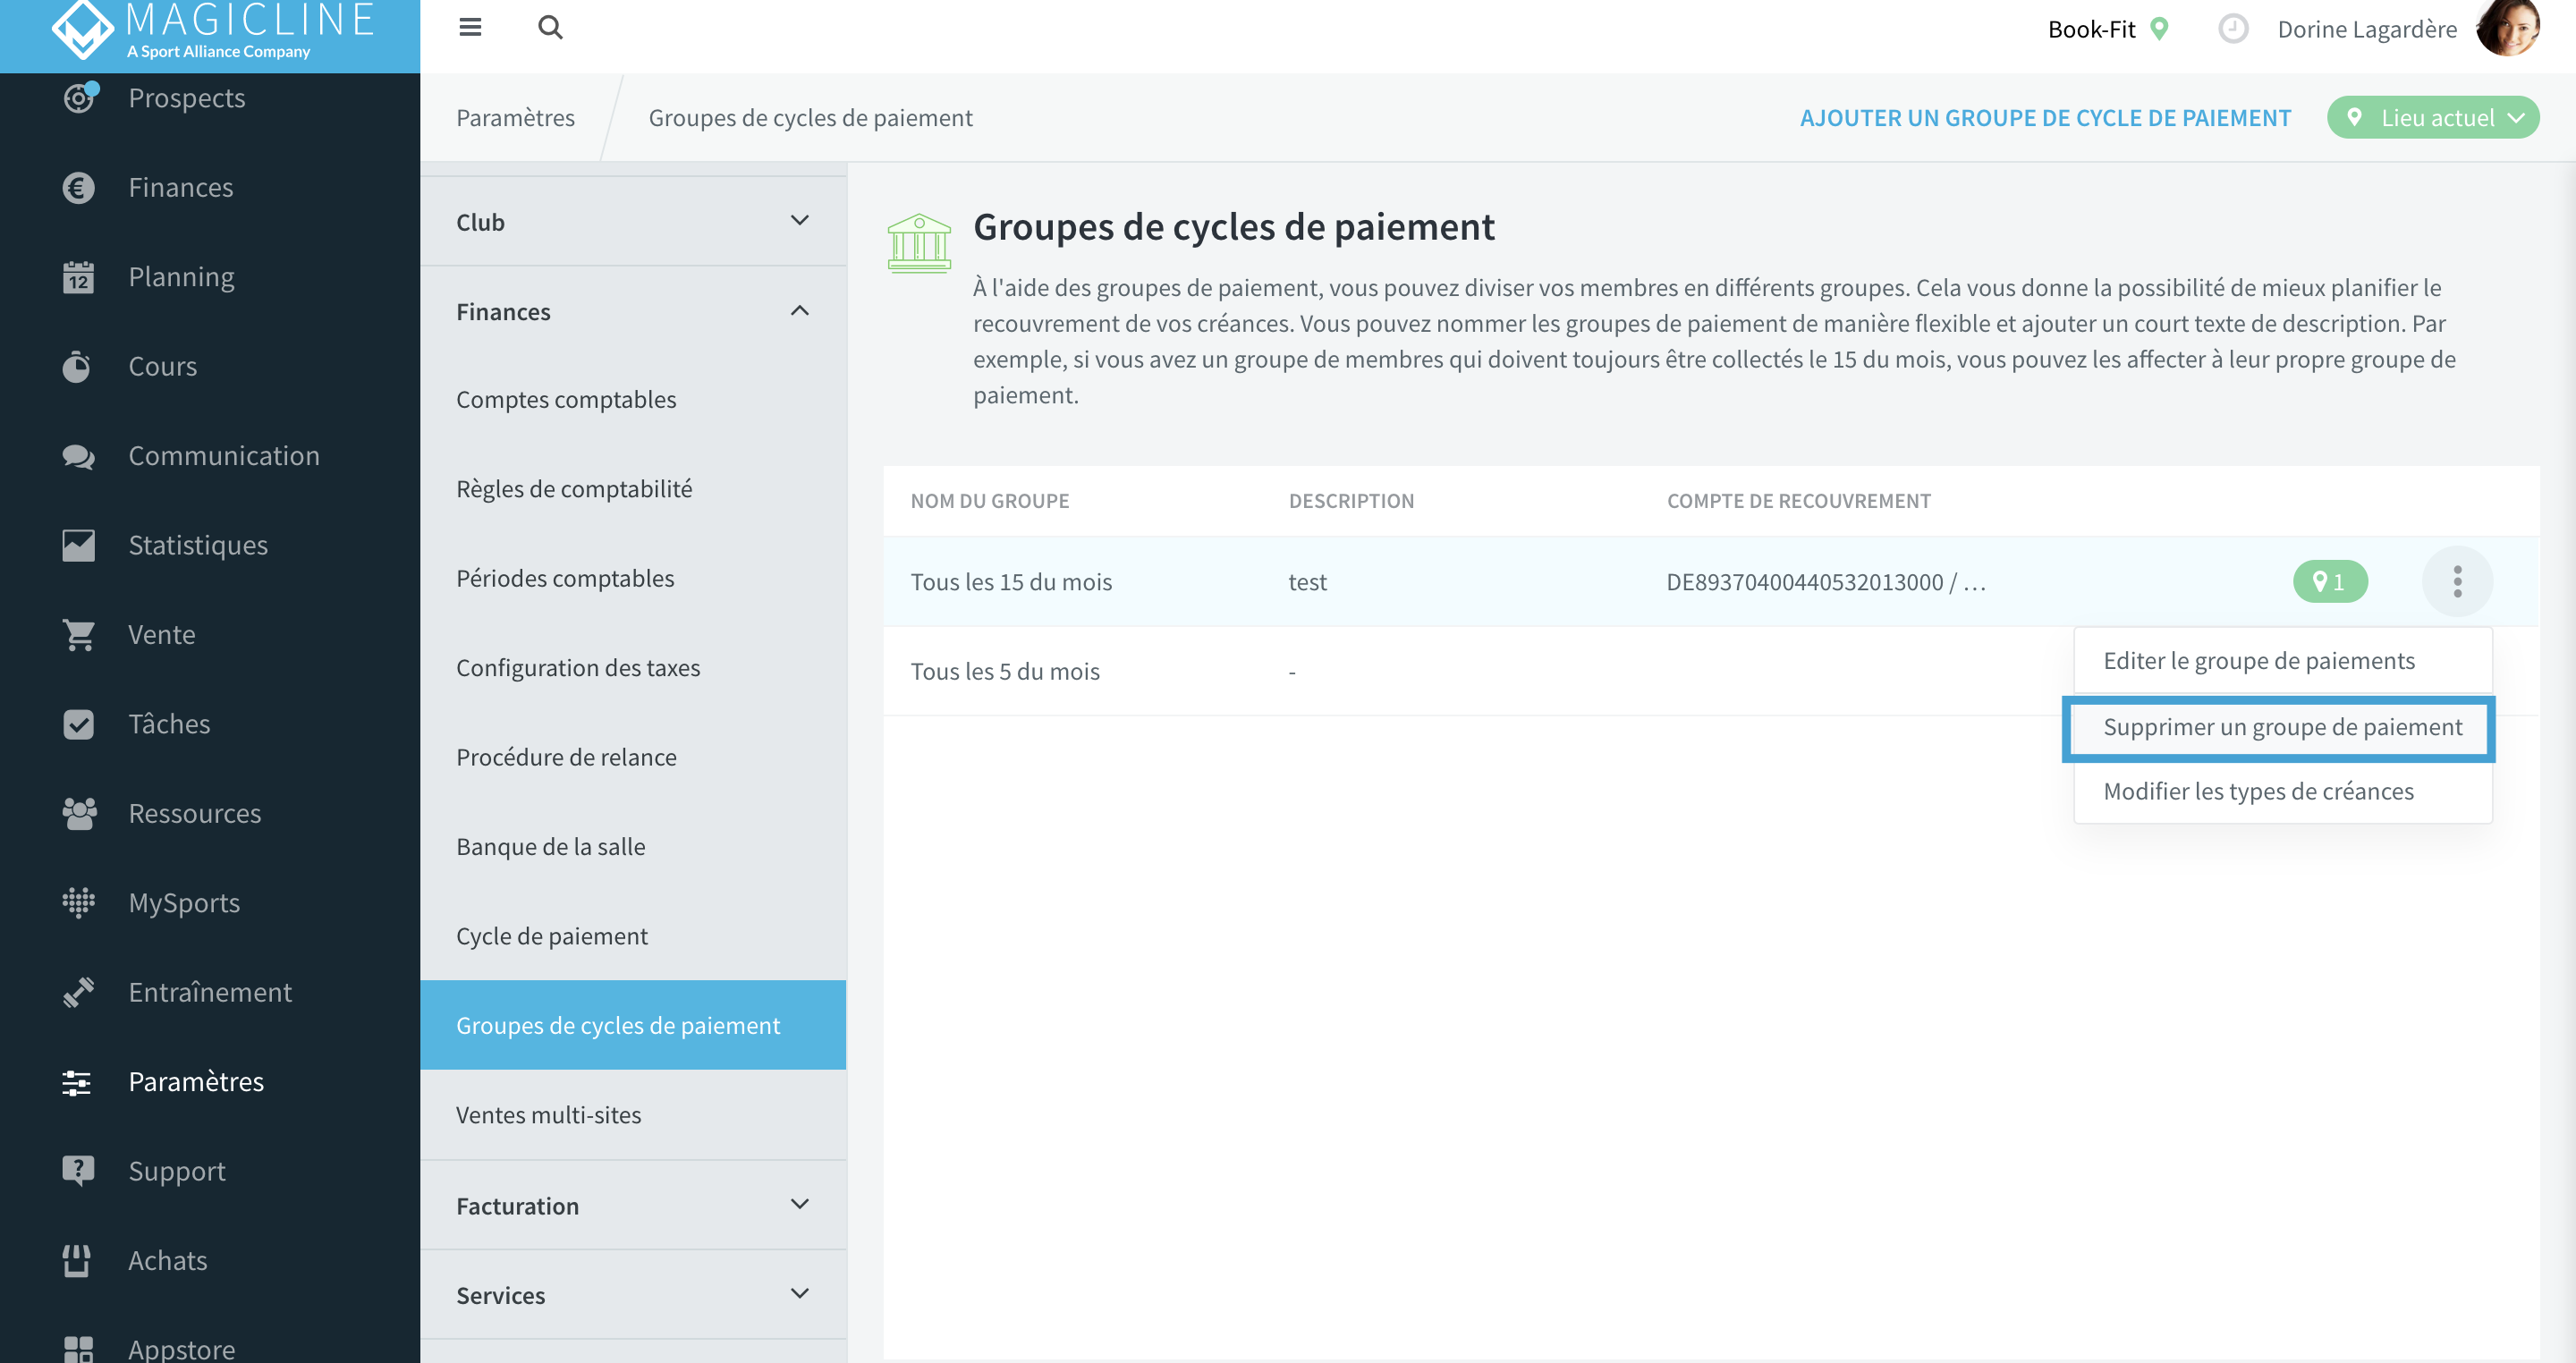Screen dimensions: 2576x1363
Task: Select the Tous les 5 du mois row
Action: [x=1711, y=671]
